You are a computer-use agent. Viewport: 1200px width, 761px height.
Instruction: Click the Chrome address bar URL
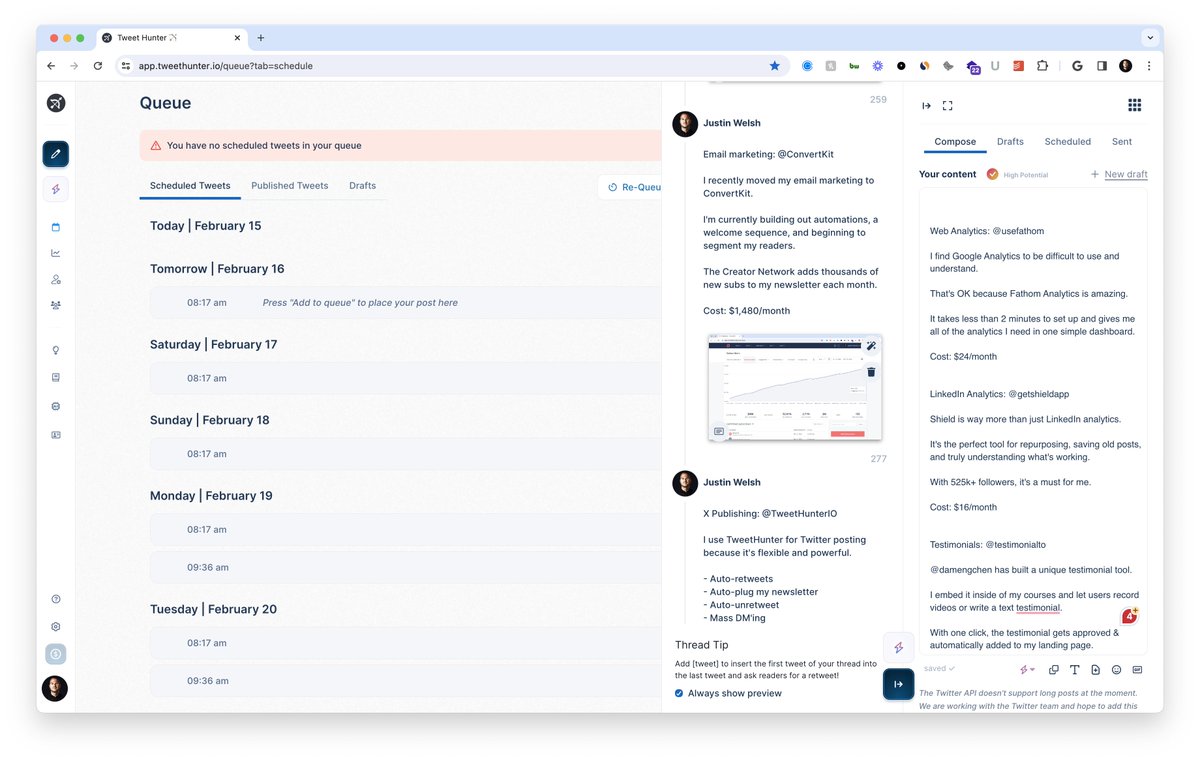coord(225,66)
